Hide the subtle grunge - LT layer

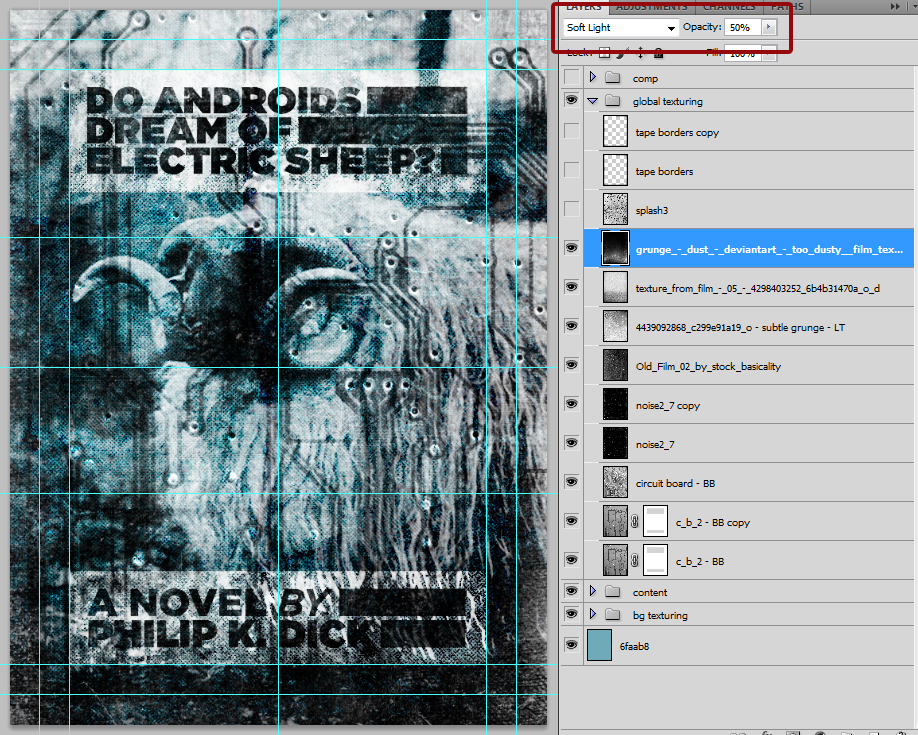[571, 326]
